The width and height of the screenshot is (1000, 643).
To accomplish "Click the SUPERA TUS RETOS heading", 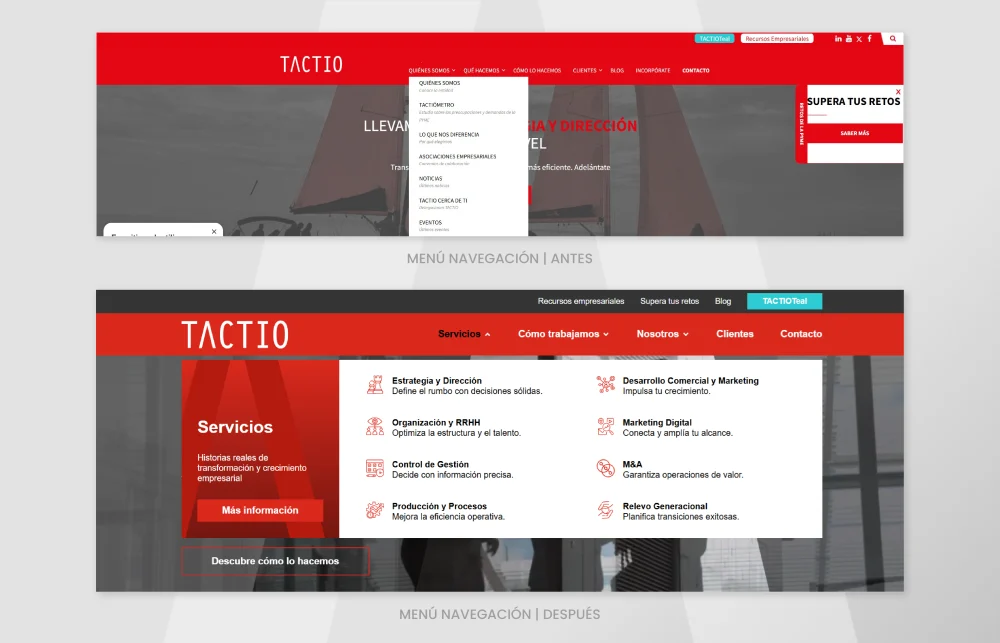I will point(853,101).
